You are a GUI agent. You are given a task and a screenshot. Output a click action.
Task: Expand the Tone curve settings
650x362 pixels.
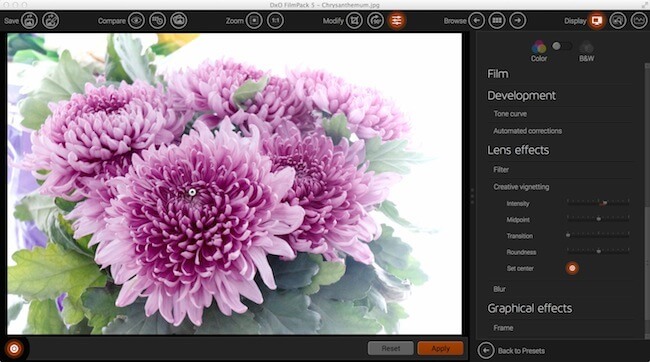[510, 114]
